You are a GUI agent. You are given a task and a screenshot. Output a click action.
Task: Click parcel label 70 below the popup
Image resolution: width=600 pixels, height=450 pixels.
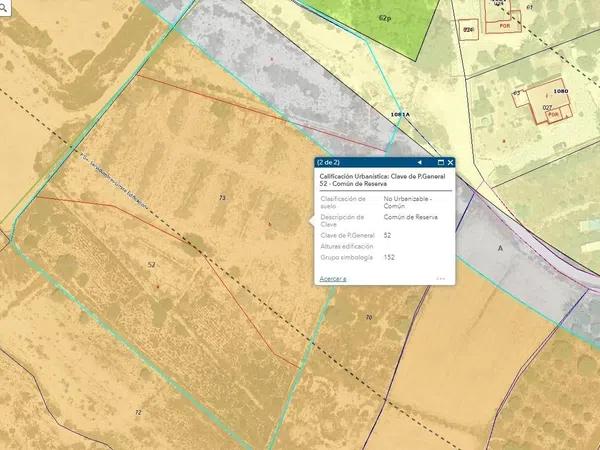point(369,318)
